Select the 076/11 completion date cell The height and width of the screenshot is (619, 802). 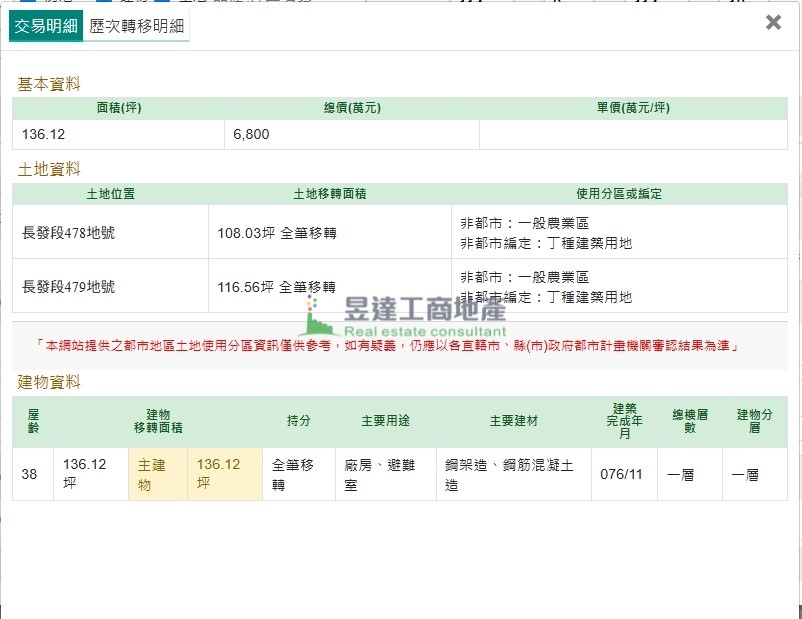tap(622, 474)
